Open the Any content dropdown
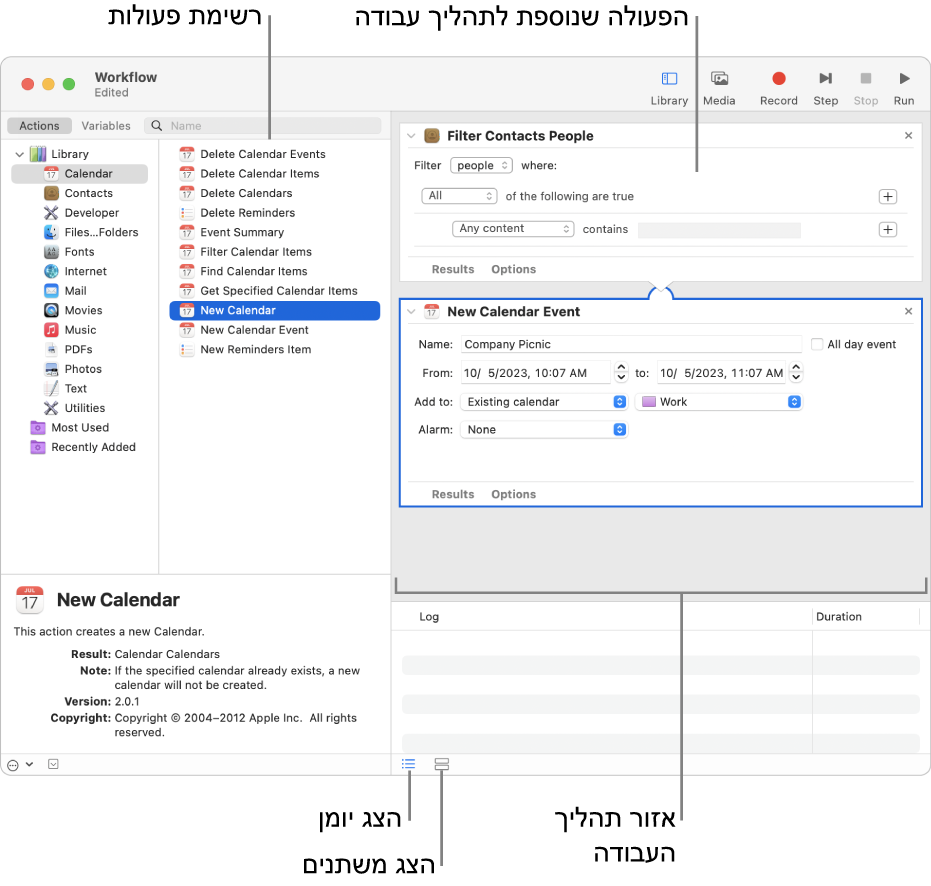The width and height of the screenshot is (931, 886). pos(513,229)
